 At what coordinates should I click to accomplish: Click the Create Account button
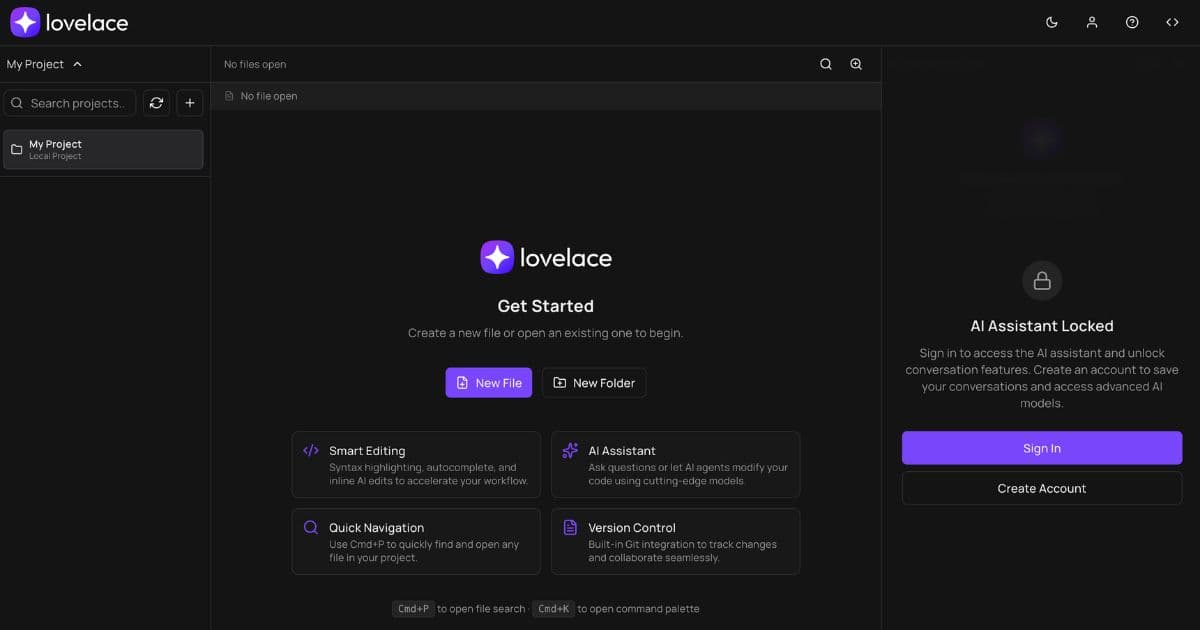coord(1041,488)
